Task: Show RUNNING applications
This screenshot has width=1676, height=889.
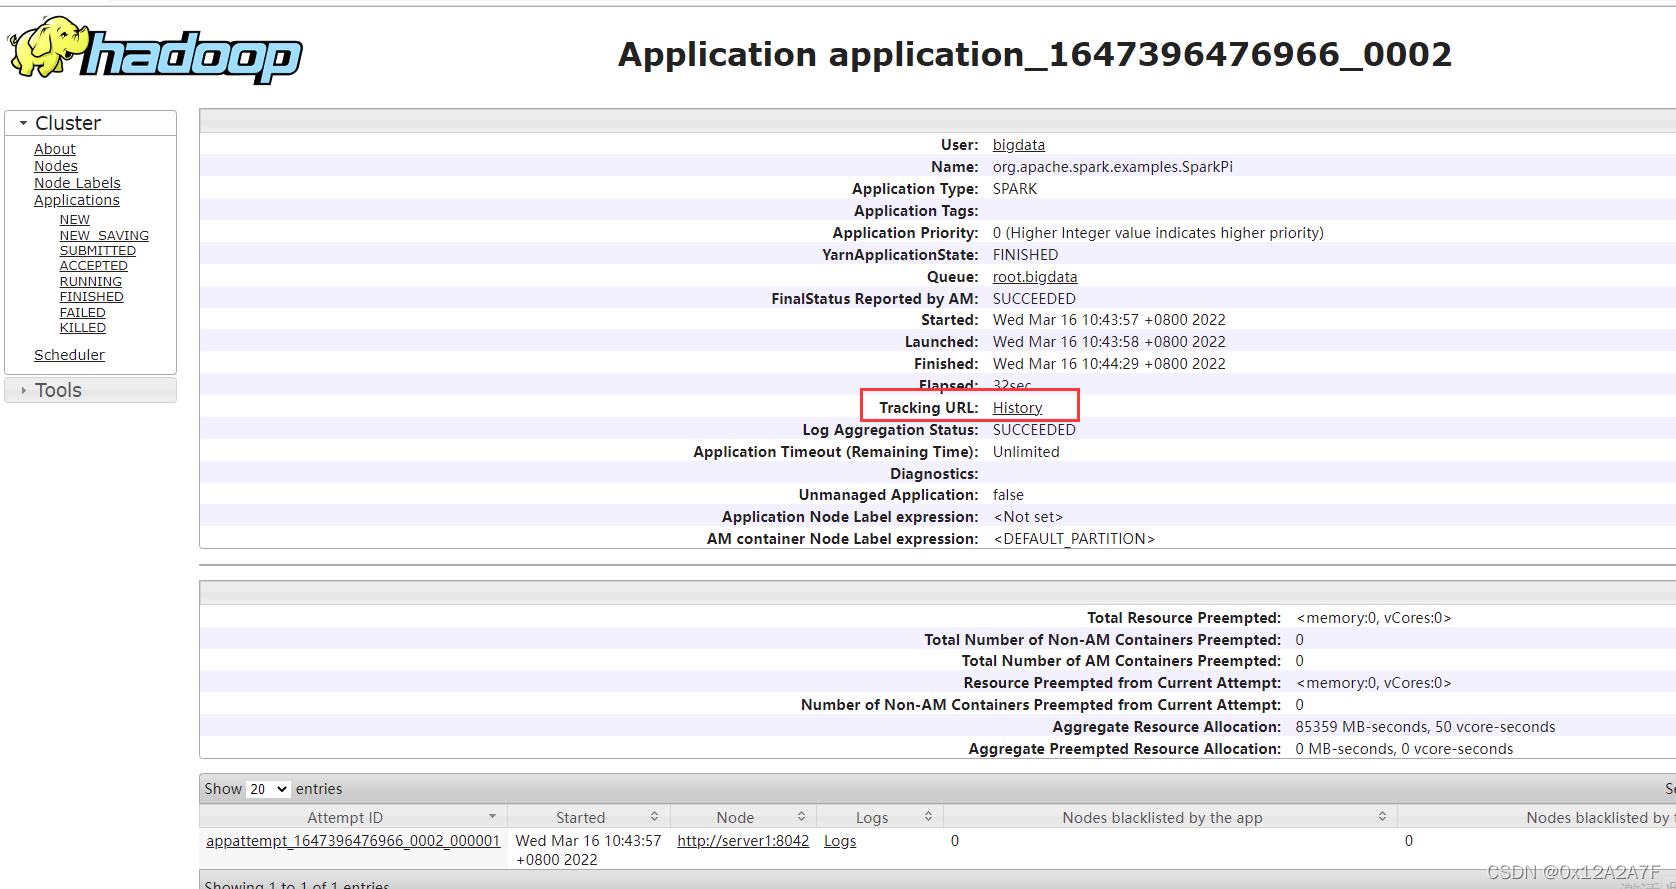Action: click(90, 282)
